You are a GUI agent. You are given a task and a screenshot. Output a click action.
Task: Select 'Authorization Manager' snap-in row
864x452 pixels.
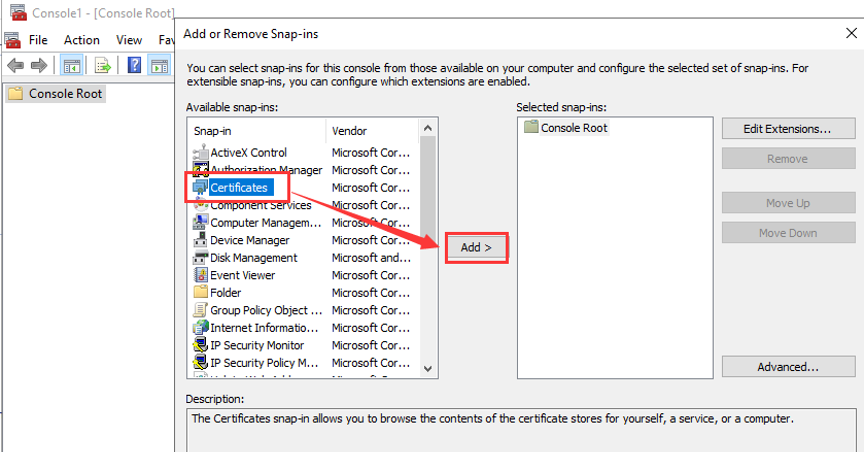pos(301,170)
